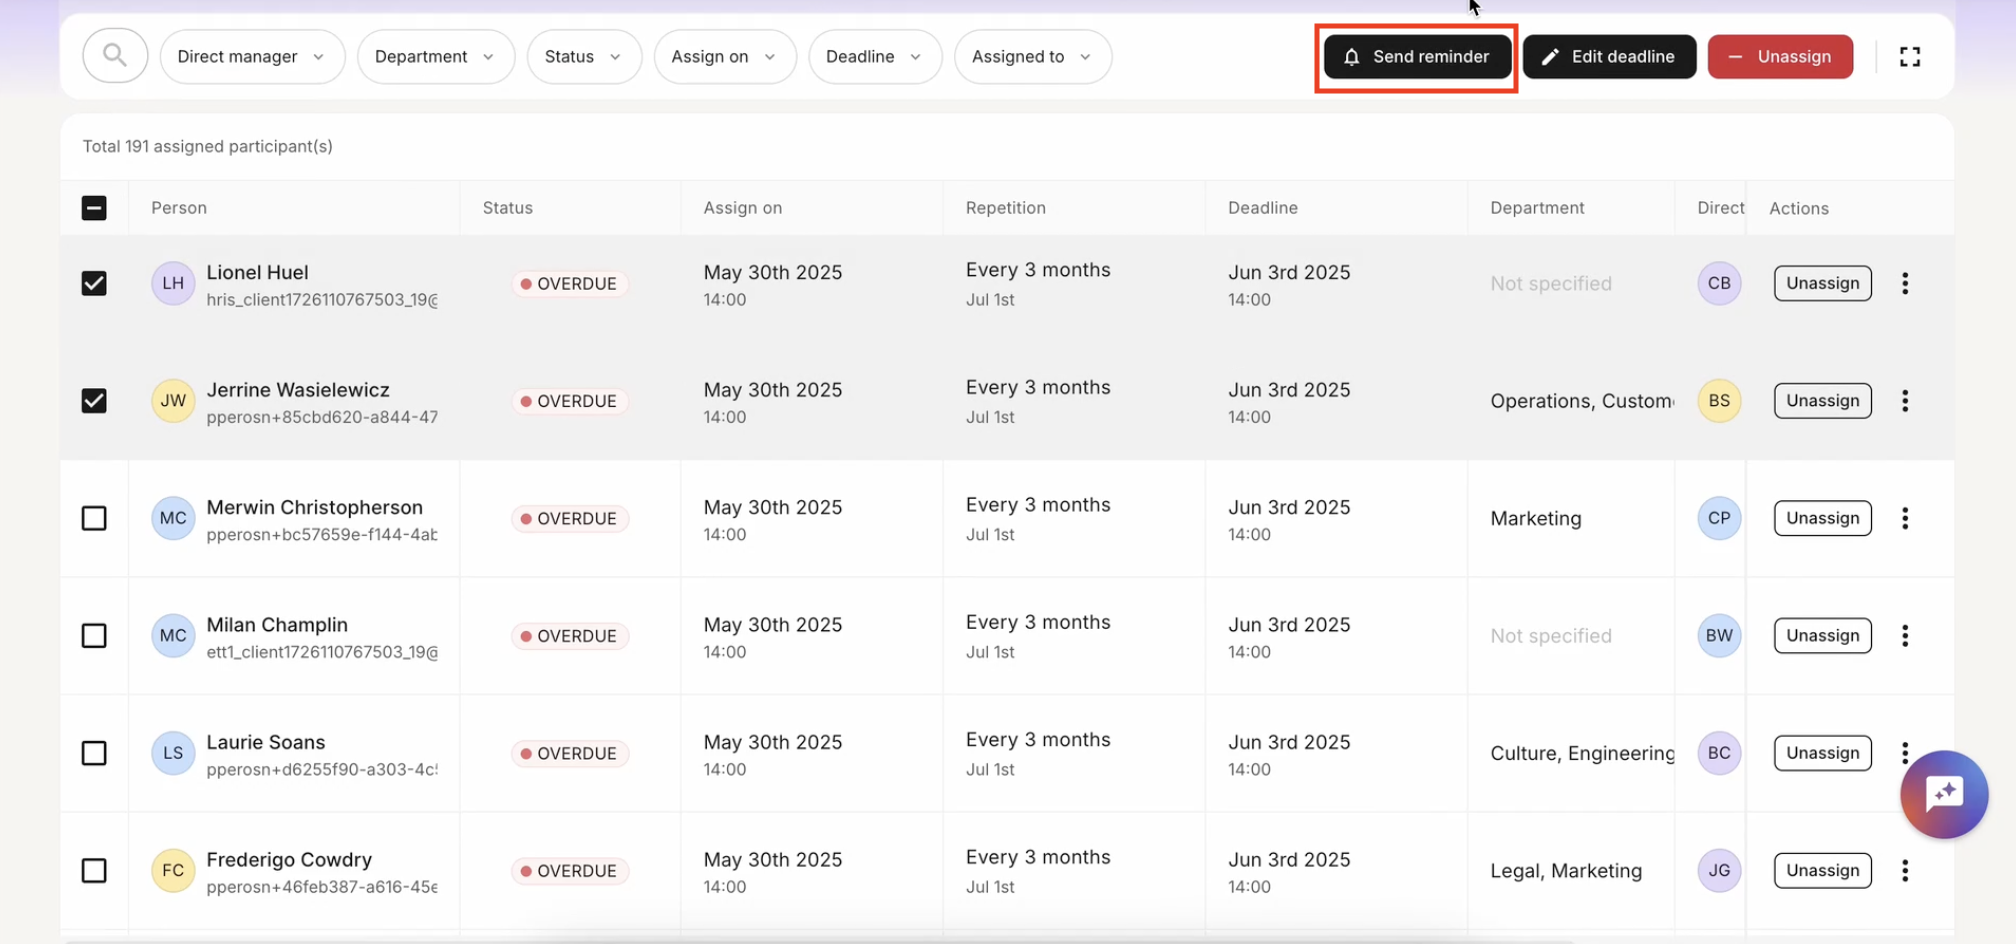Viewport: 2016px width, 944px height.
Task: Click the search magnifier icon
Action: 115,56
